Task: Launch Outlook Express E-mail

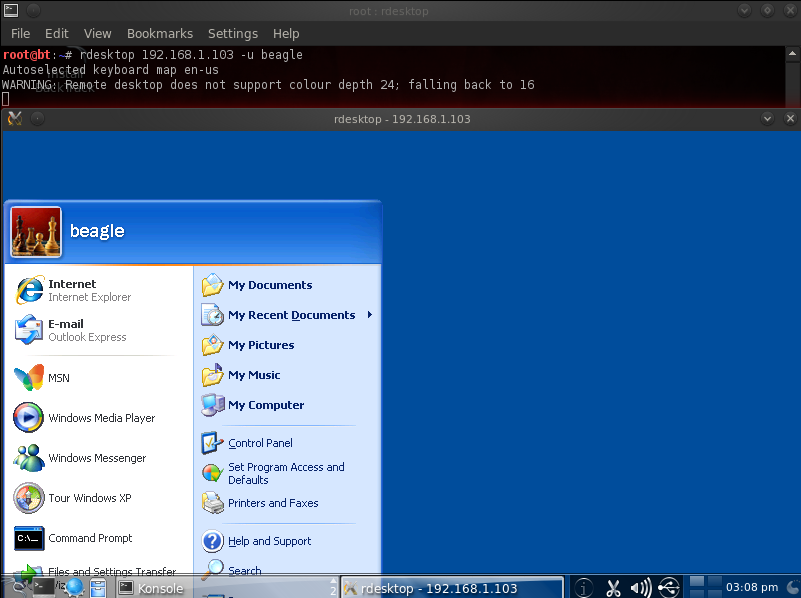Action: coord(72,330)
